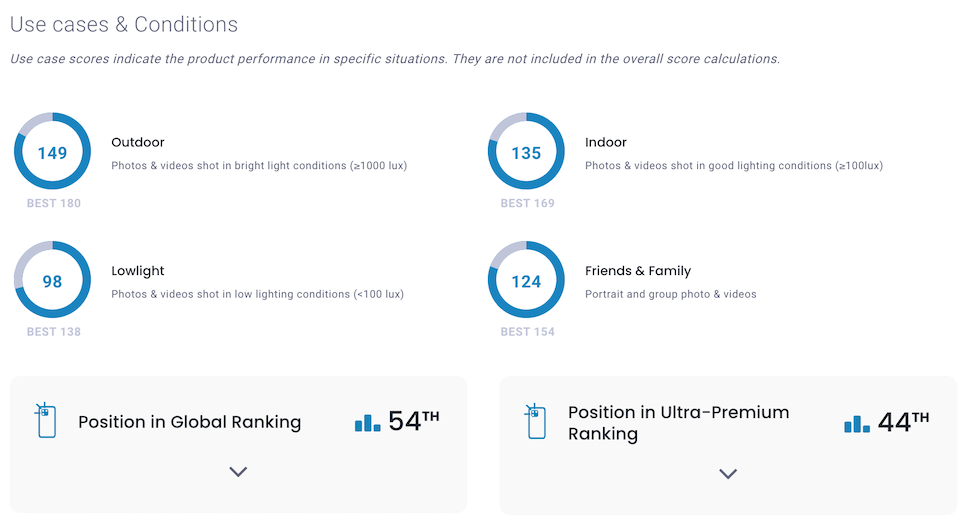Click the BEST 138 label under Lowlight
The image size is (968, 528).
click(53, 331)
